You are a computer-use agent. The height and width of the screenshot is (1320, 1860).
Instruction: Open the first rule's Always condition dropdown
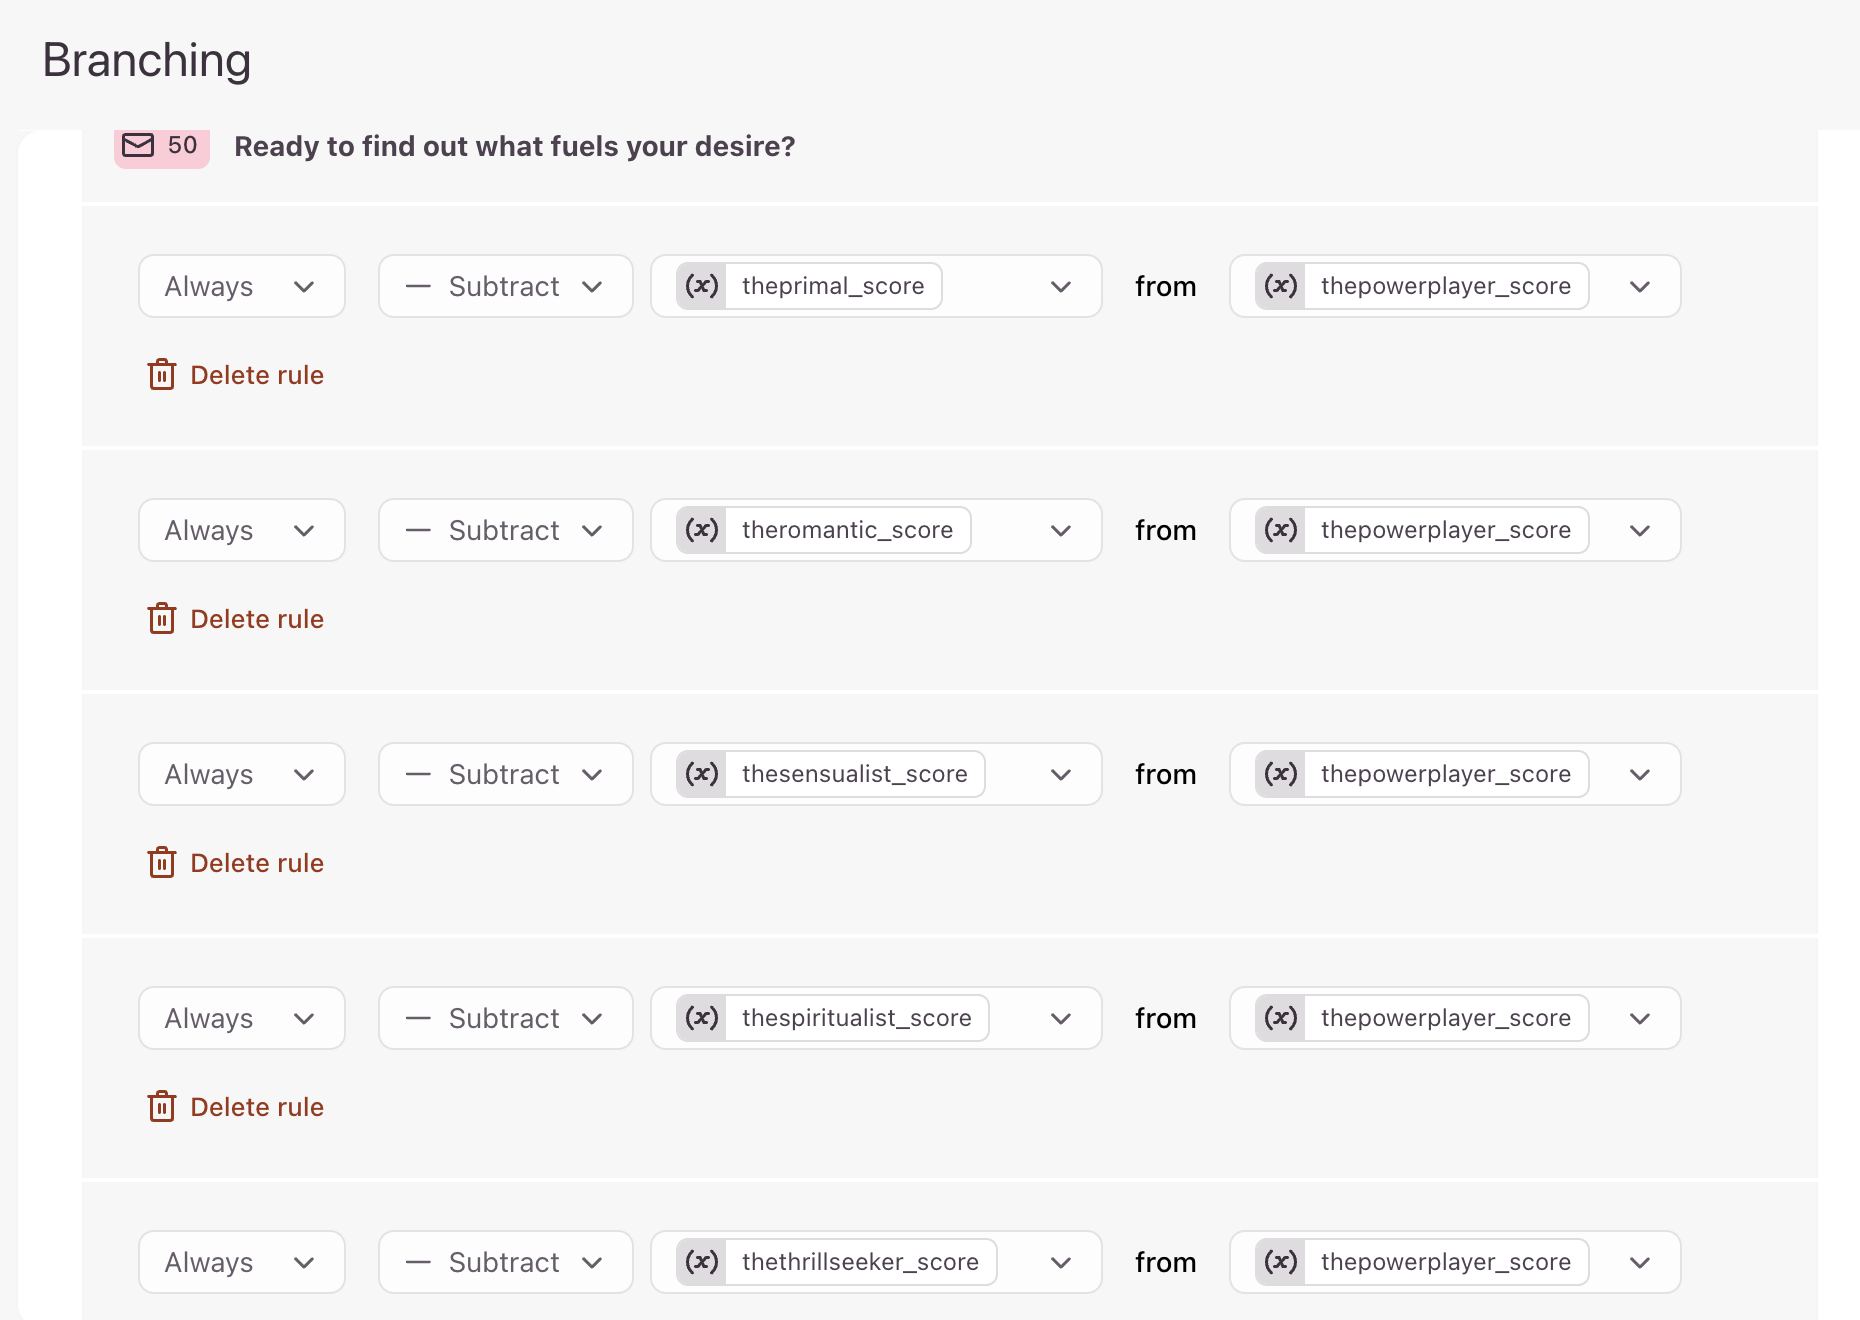tap(242, 286)
